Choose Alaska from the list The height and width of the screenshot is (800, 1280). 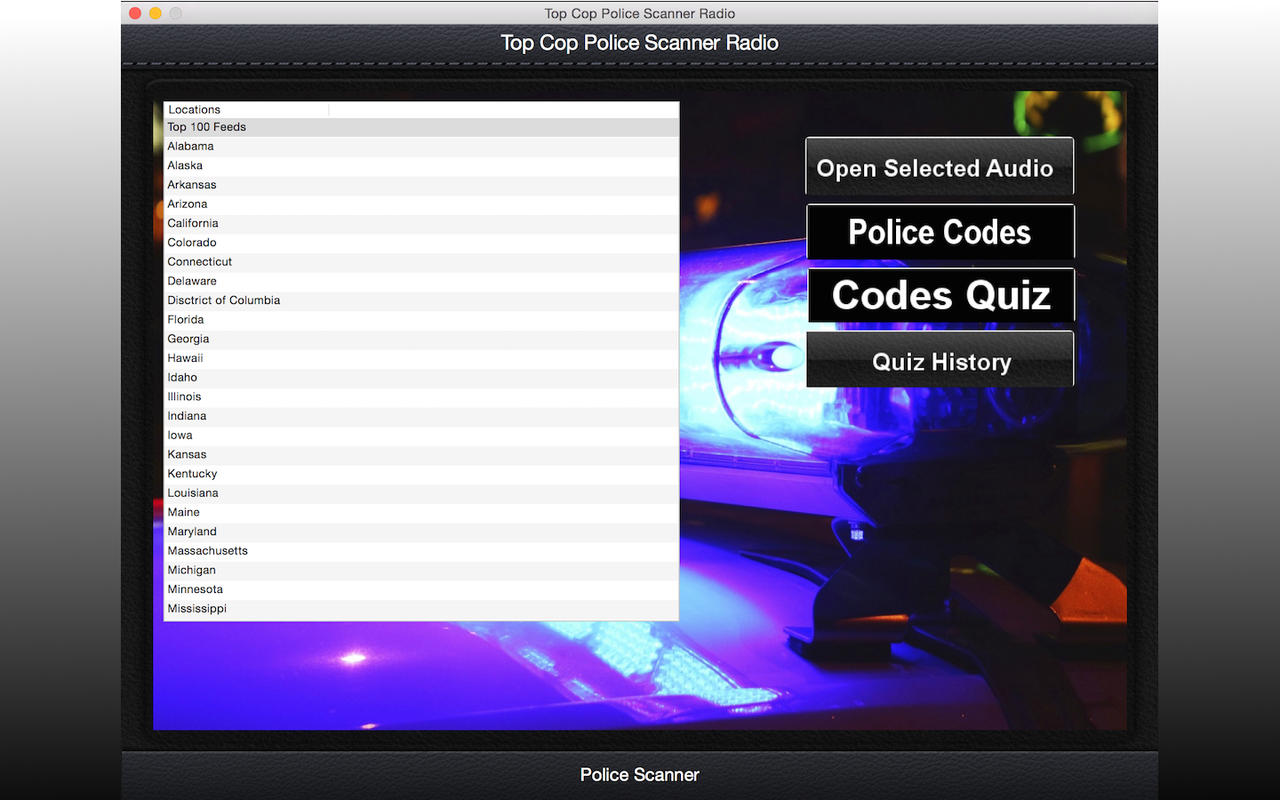pyautogui.click(x=421, y=166)
